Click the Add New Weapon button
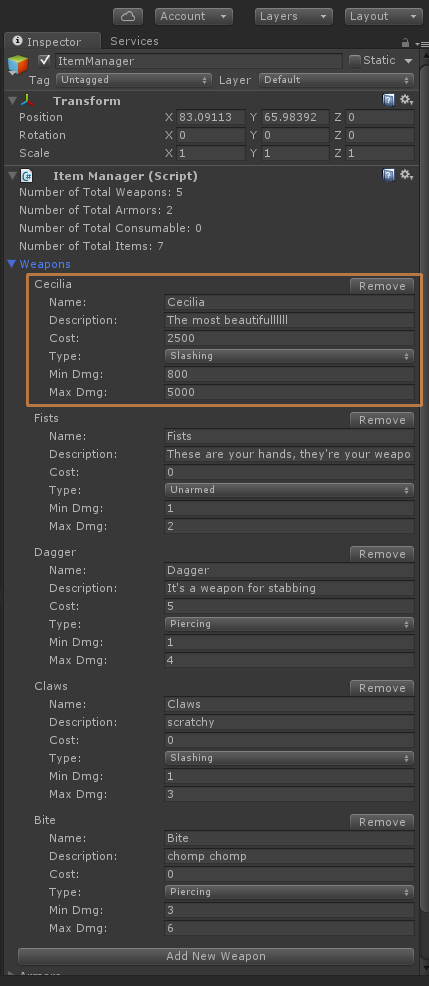Image resolution: width=429 pixels, height=986 pixels. [216, 956]
